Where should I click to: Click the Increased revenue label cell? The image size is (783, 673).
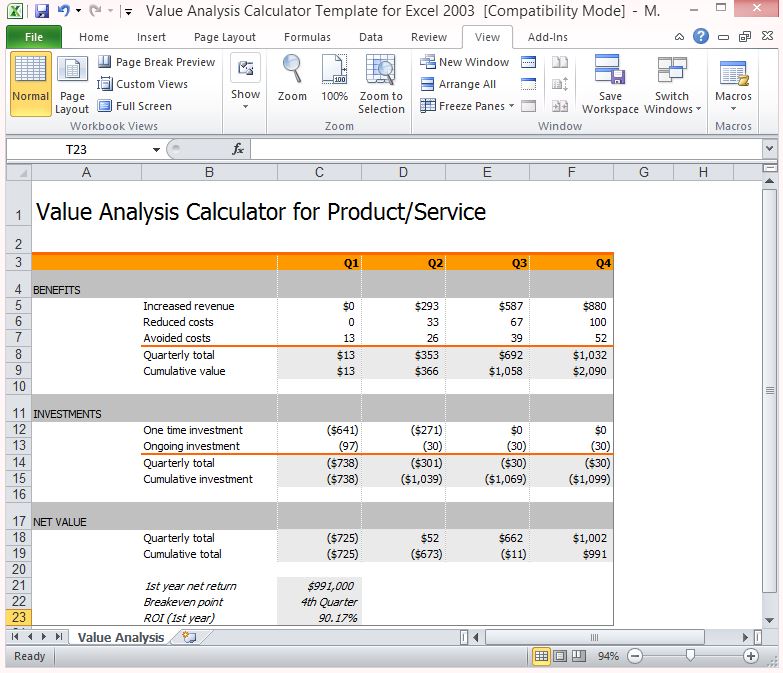209,306
